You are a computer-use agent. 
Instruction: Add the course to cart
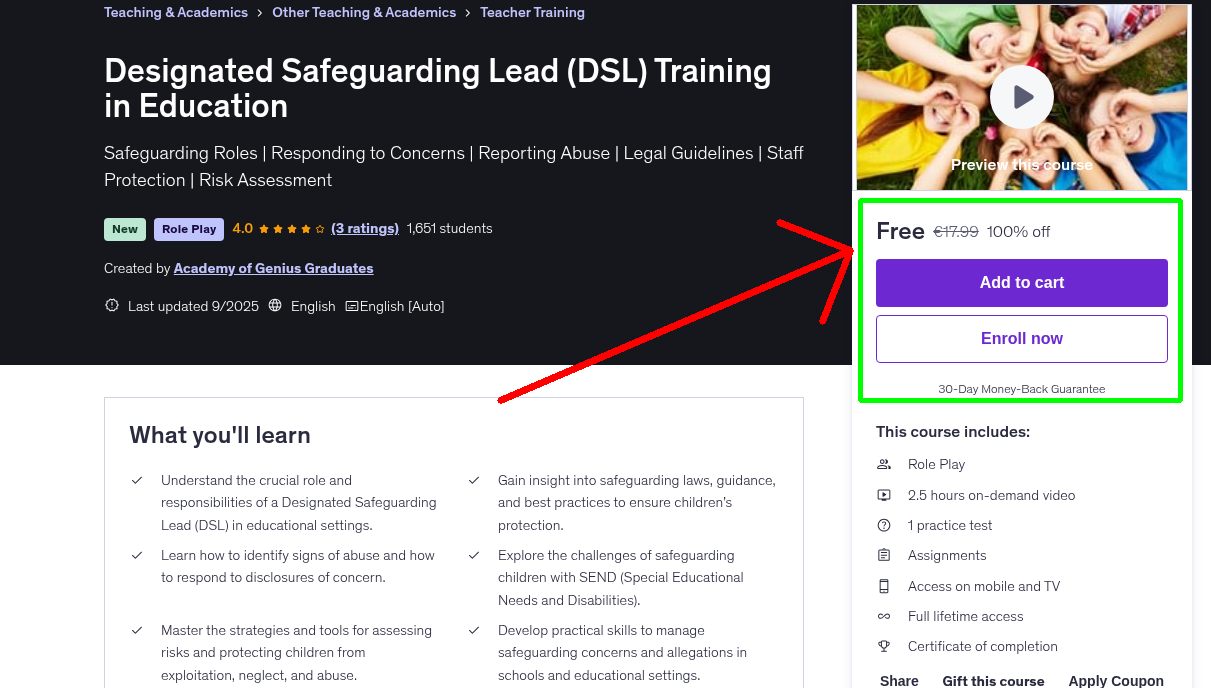click(1021, 283)
